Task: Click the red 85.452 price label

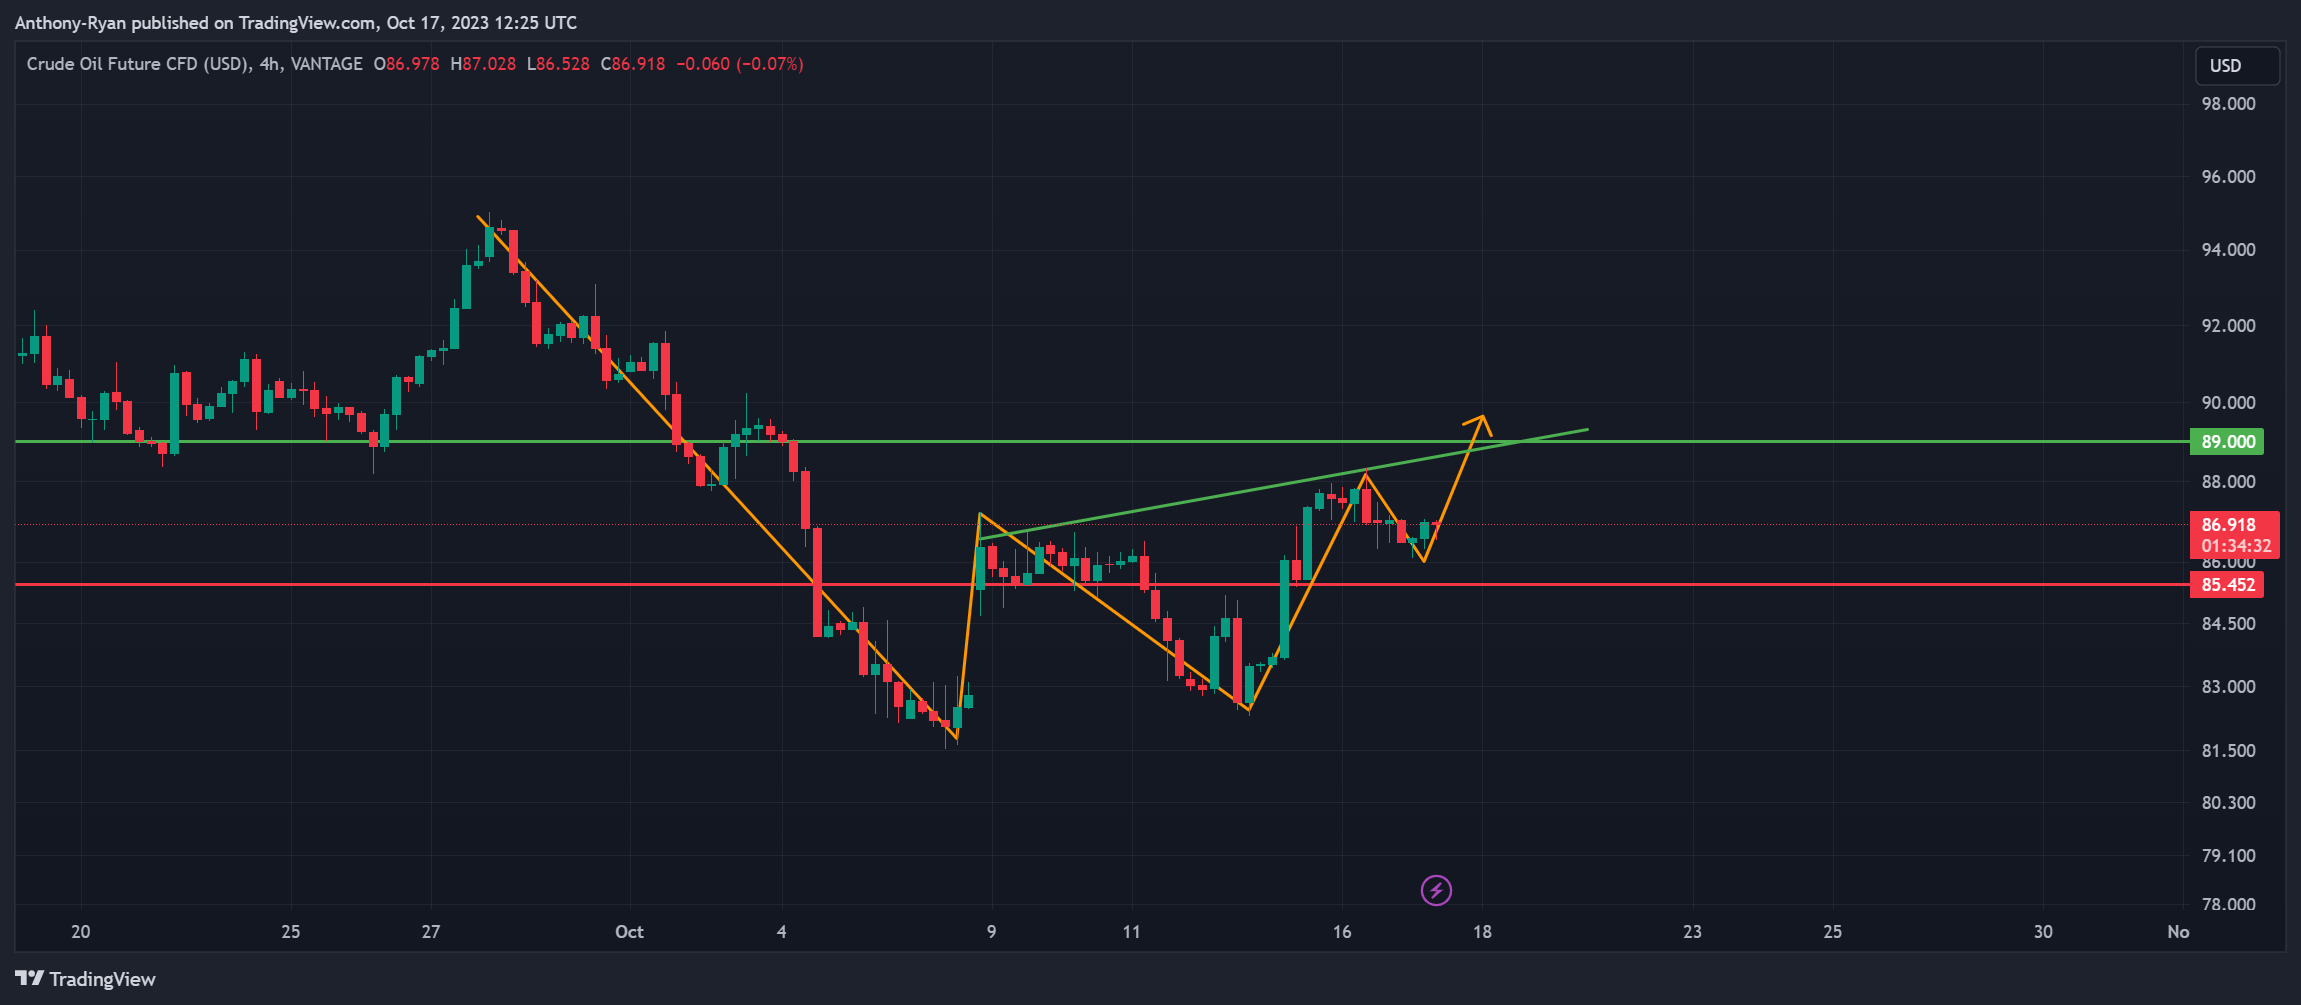Action: [2226, 584]
